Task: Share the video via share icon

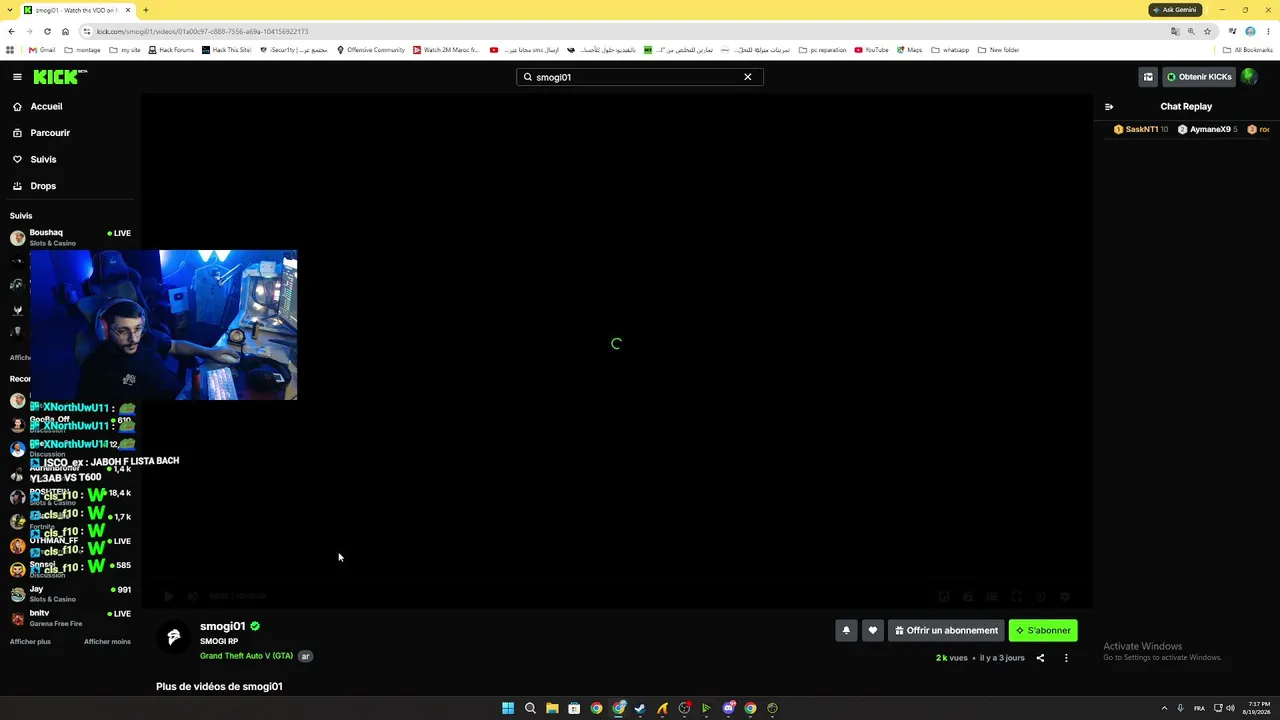Action: click(x=1040, y=658)
